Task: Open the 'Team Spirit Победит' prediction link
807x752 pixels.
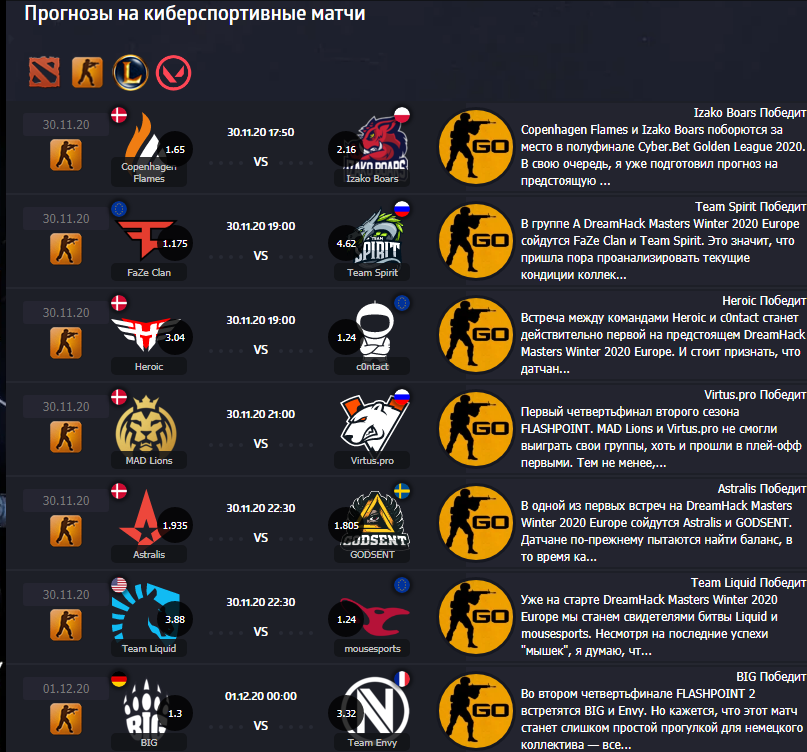Action: pyautogui.click(x=750, y=207)
